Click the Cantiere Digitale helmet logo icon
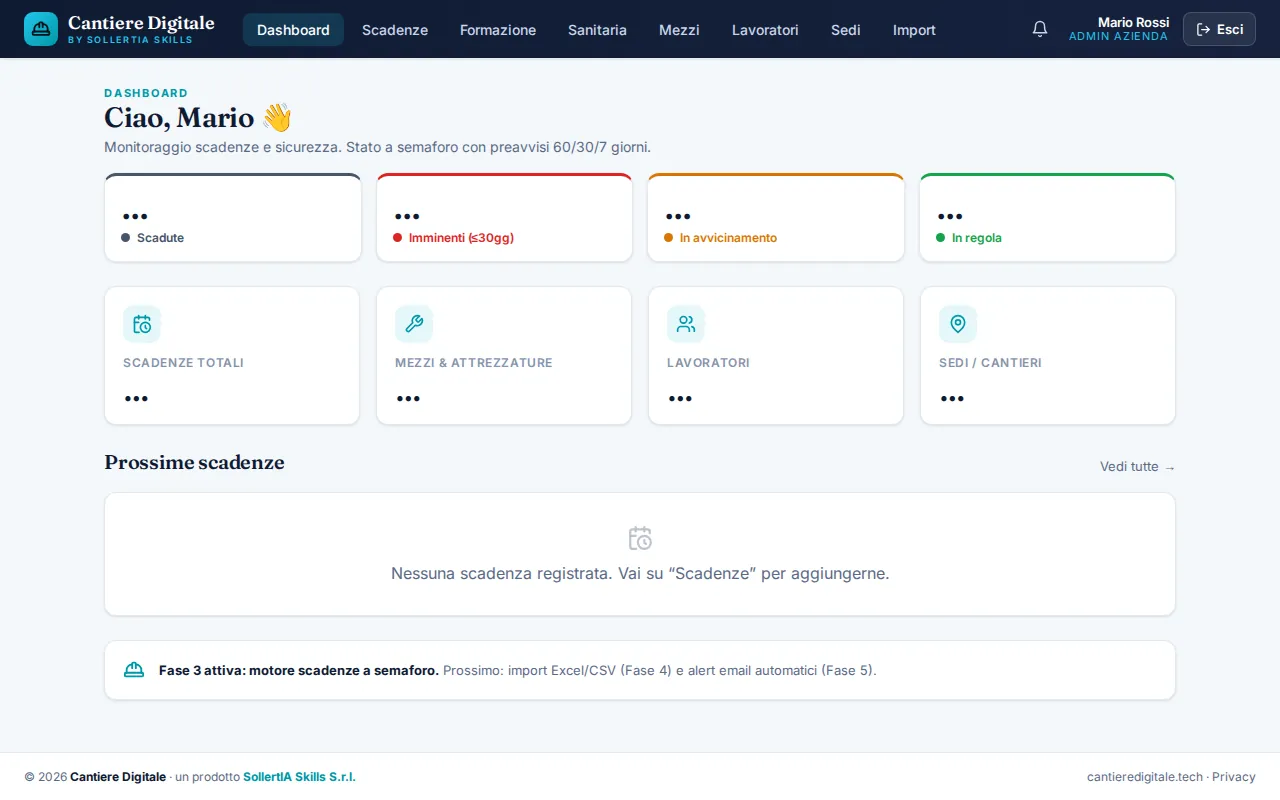Viewport: 1280px width, 800px height. point(41,29)
